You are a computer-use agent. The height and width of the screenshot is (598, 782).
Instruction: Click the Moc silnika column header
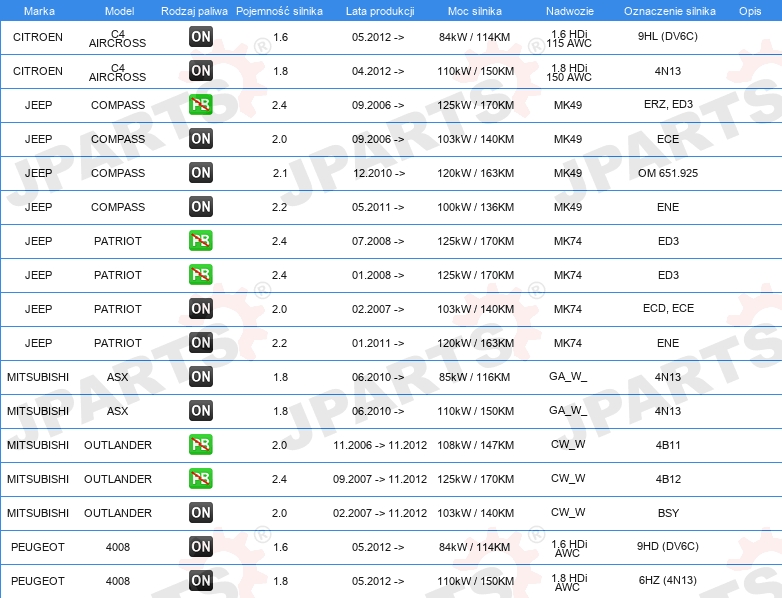[475, 11]
